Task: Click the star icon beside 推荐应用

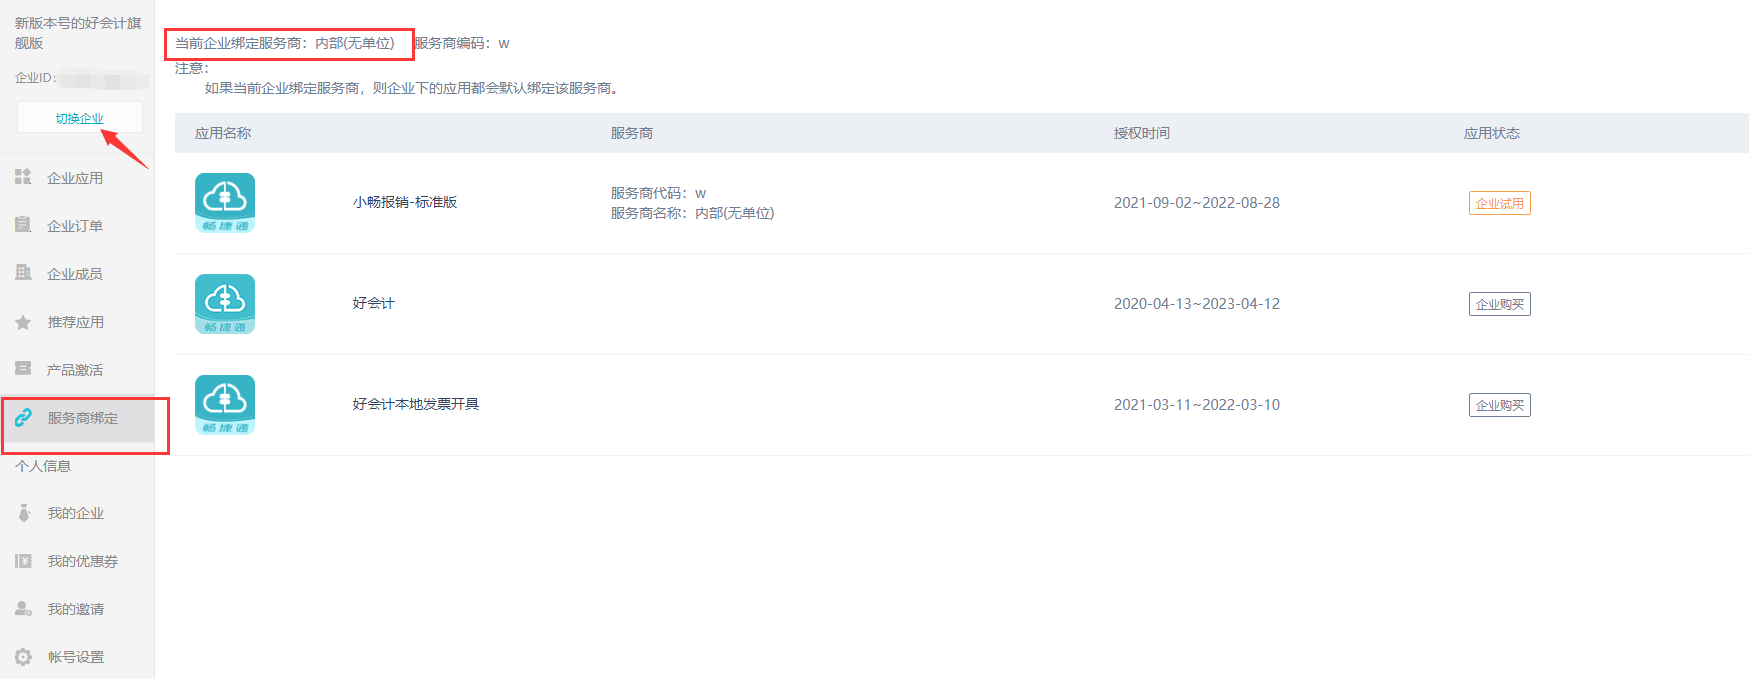Action: pyautogui.click(x=23, y=322)
